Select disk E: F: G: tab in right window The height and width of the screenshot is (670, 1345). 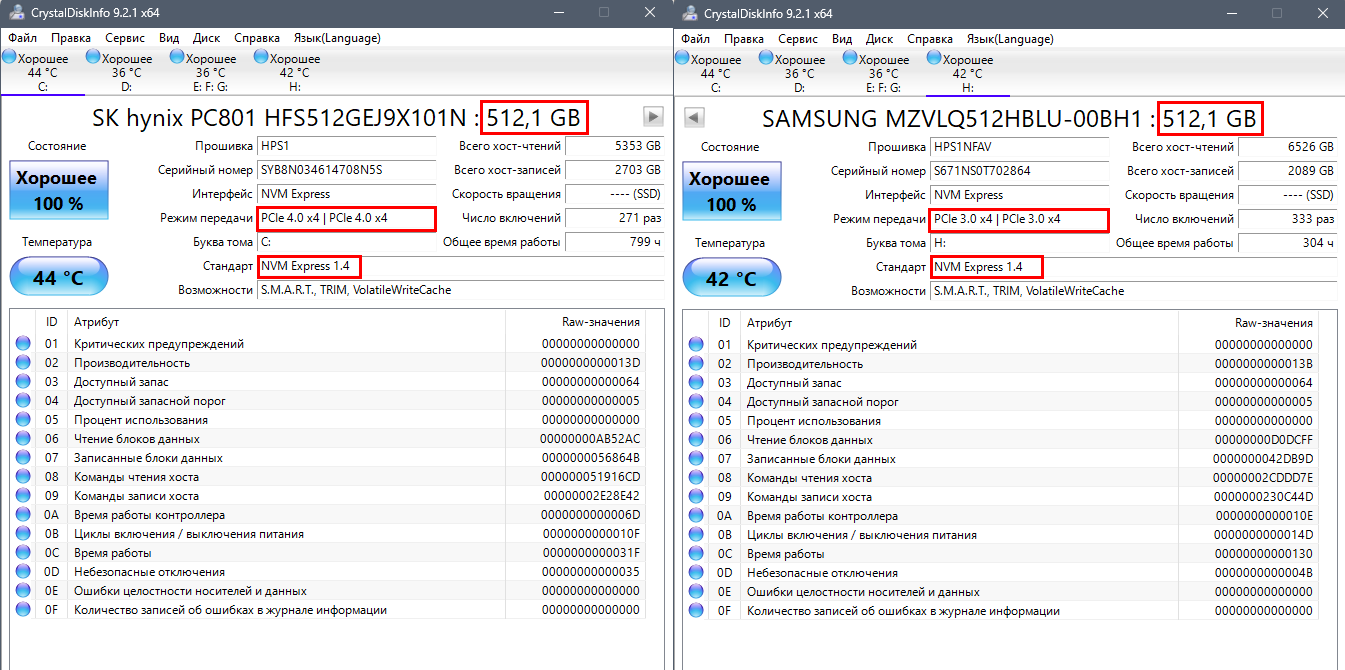[x=884, y=73]
